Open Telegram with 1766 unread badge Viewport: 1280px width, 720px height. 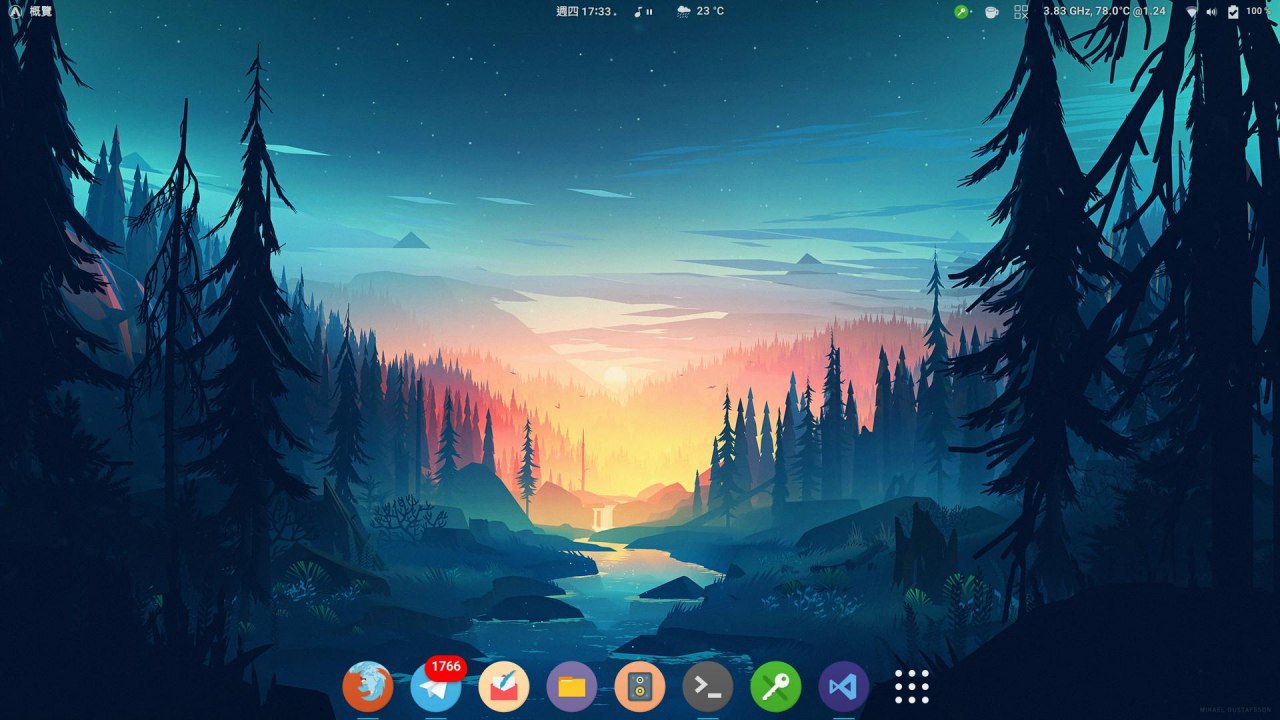click(x=436, y=687)
